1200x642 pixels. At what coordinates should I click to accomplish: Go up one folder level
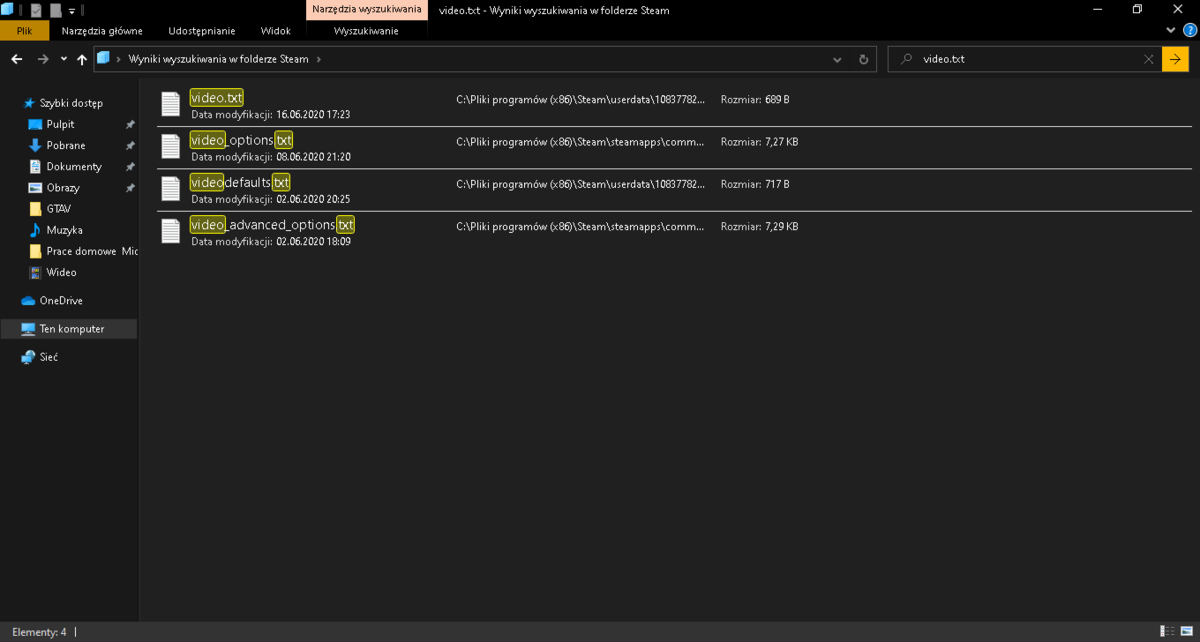[x=82, y=59]
